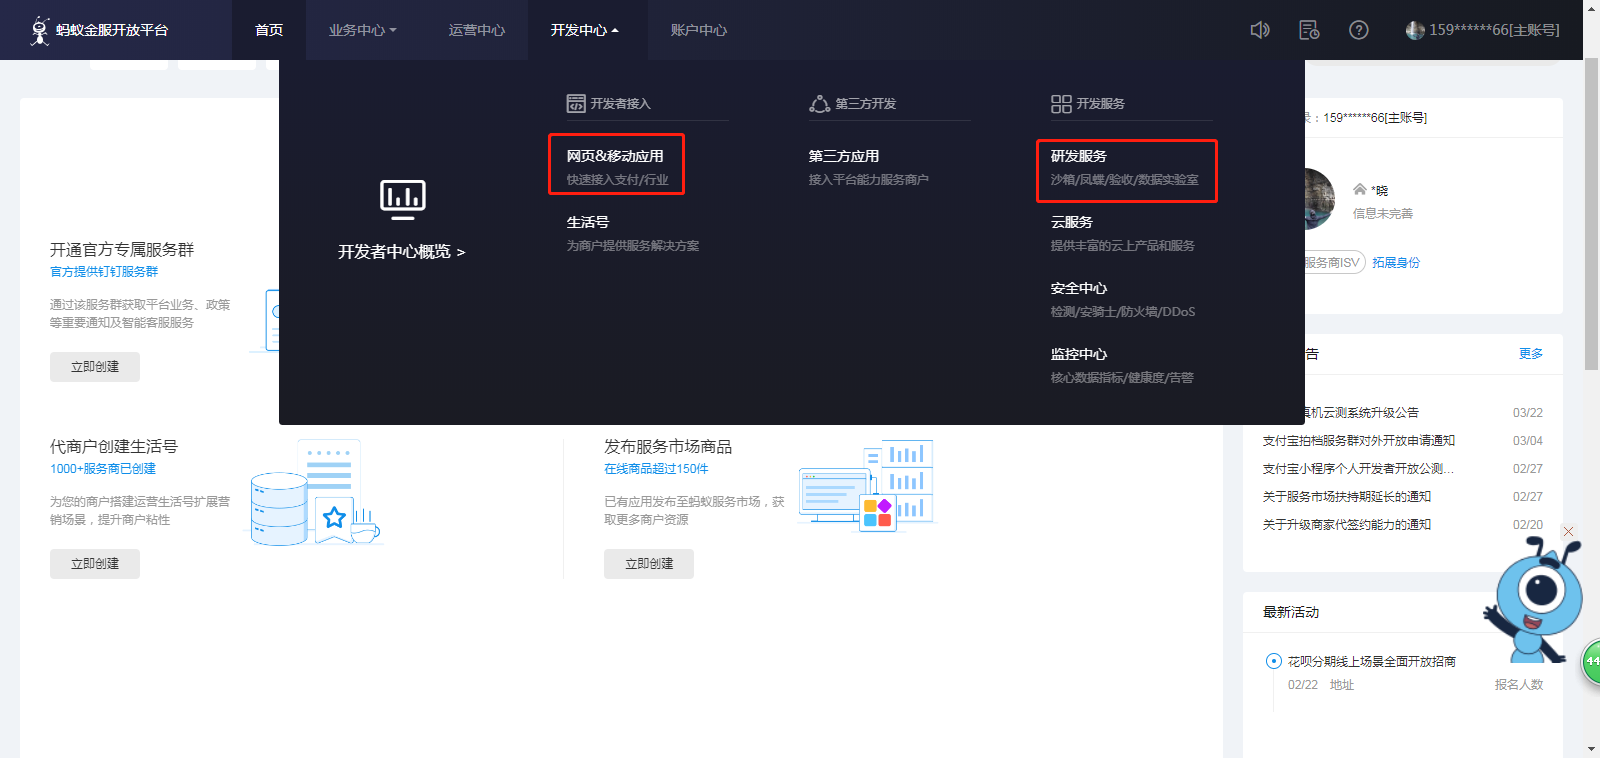Expand the 业务中心 dropdown menu
The height and width of the screenshot is (758, 1600).
pyautogui.click(x=363, y=30)
